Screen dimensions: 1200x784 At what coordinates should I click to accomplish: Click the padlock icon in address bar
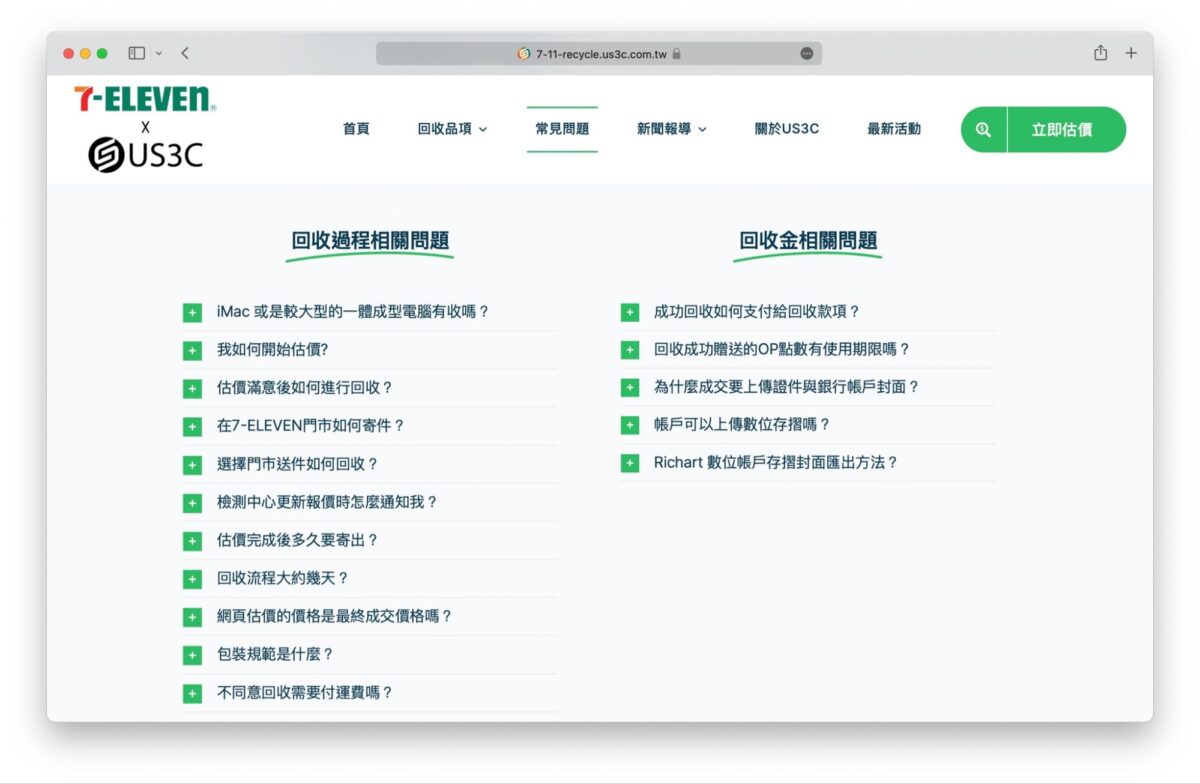coord(677,54)
